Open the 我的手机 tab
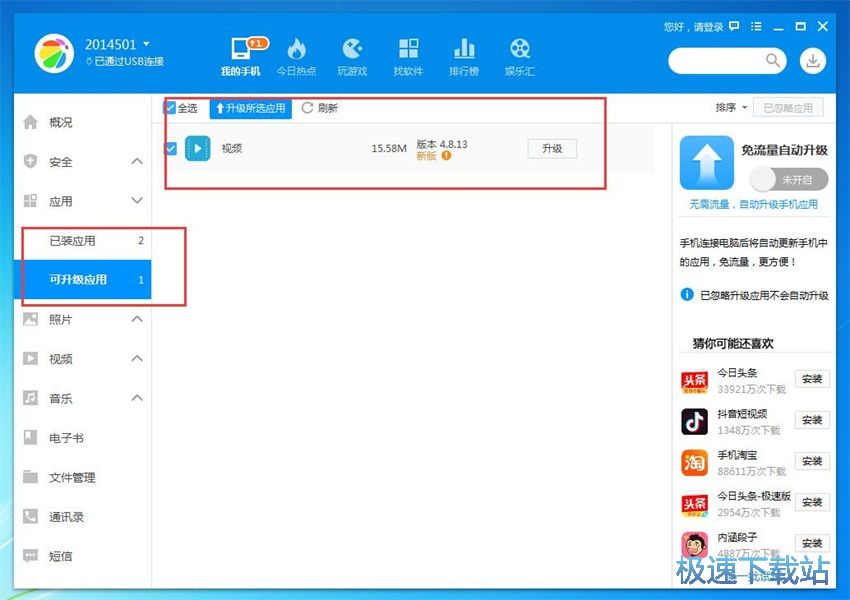This screenshot has height=600, width=850. coord(241,56)
